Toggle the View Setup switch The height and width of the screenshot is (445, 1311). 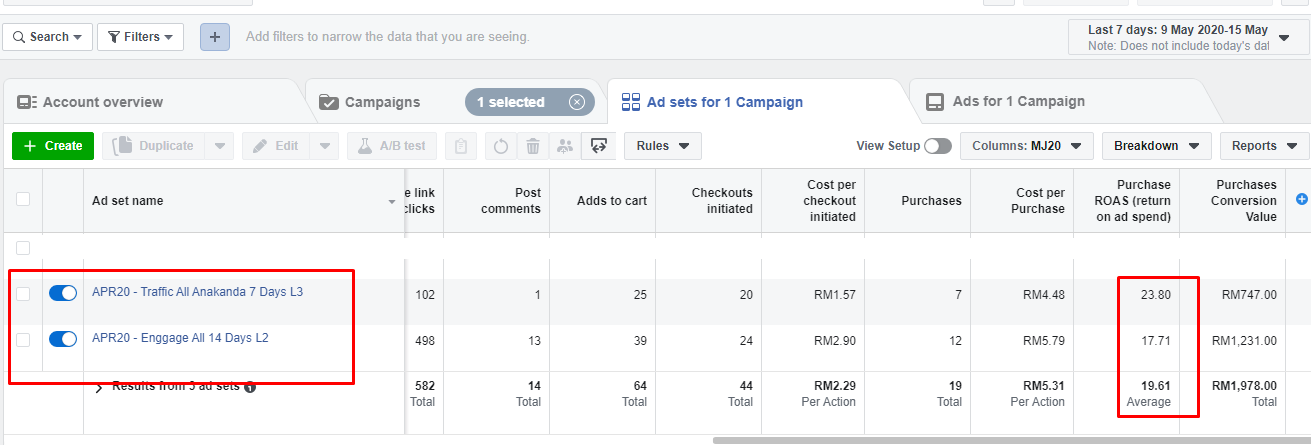pos(938,146)
